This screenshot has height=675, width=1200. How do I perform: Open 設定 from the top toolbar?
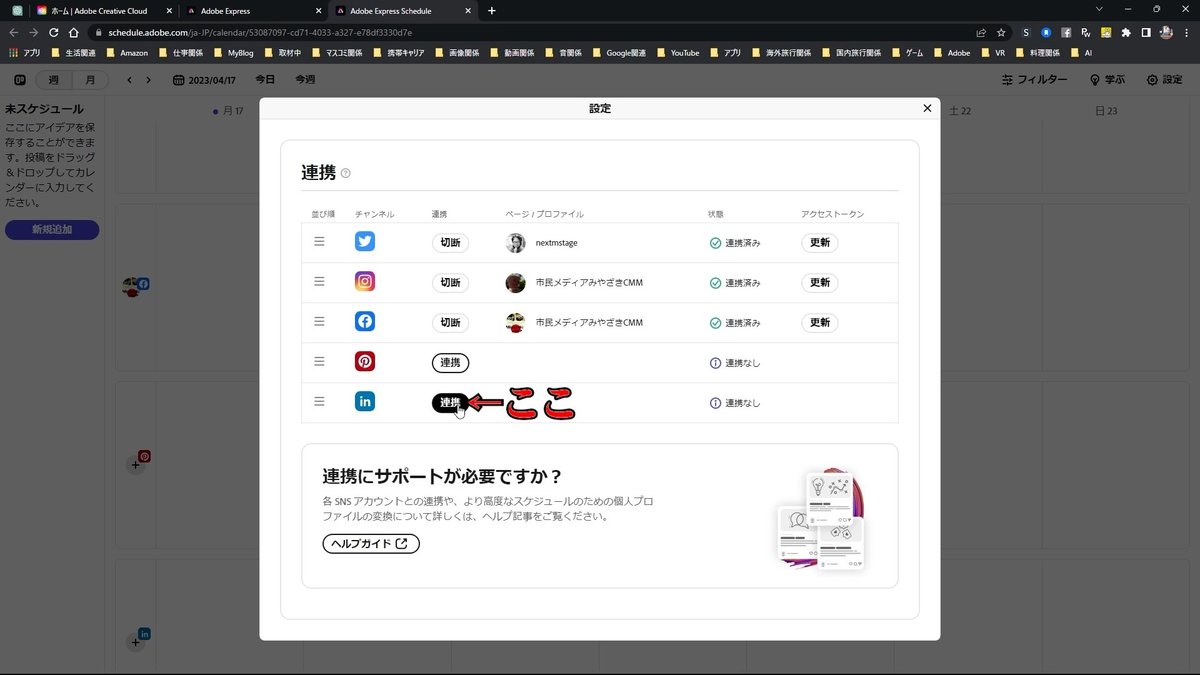(1164, 80)
